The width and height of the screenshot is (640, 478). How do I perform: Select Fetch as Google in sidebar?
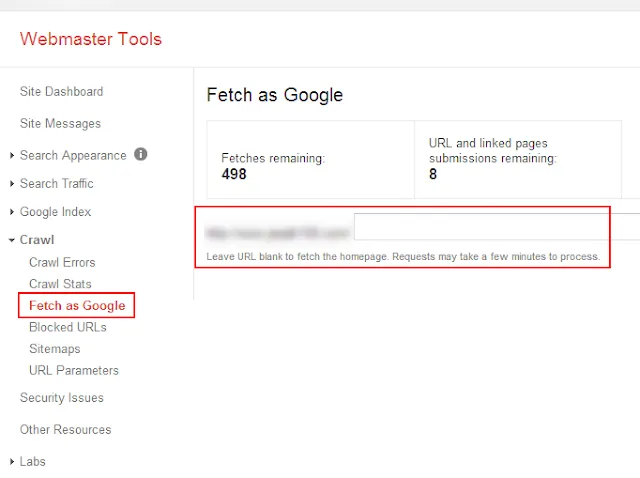pyautogui.click(x=77, y=305)
